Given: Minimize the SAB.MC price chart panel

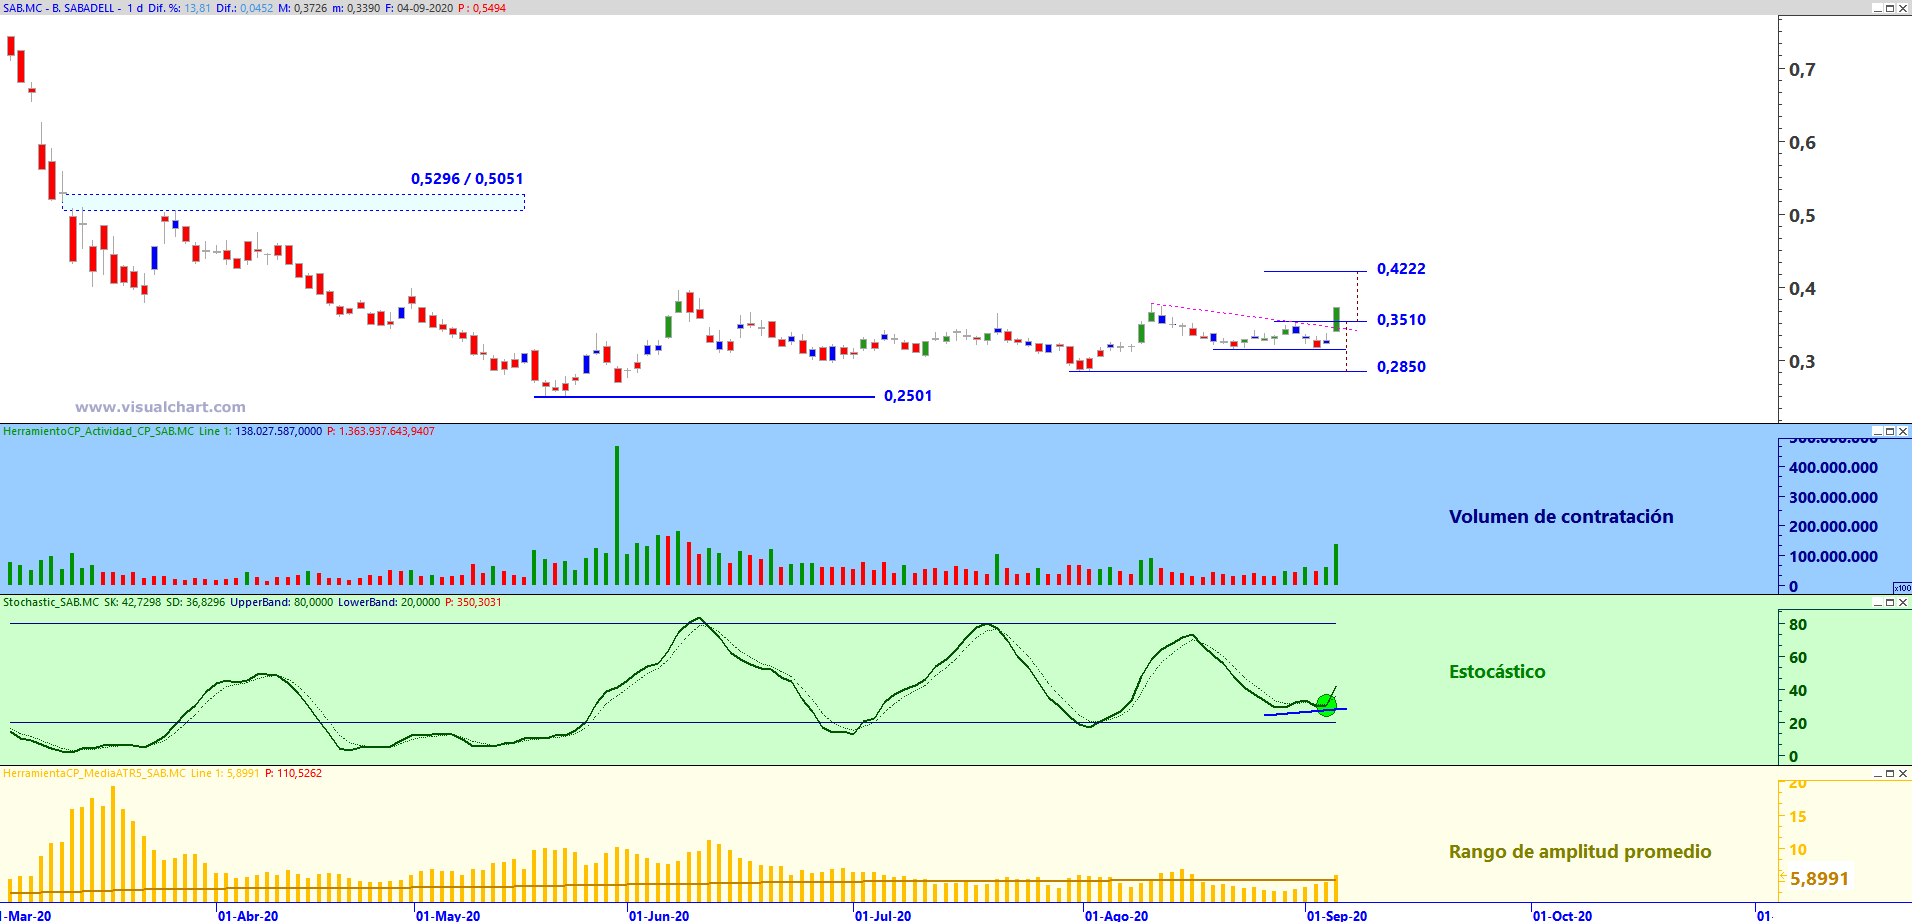Looking at the screenshot, I should click(x=1877, y=8).
